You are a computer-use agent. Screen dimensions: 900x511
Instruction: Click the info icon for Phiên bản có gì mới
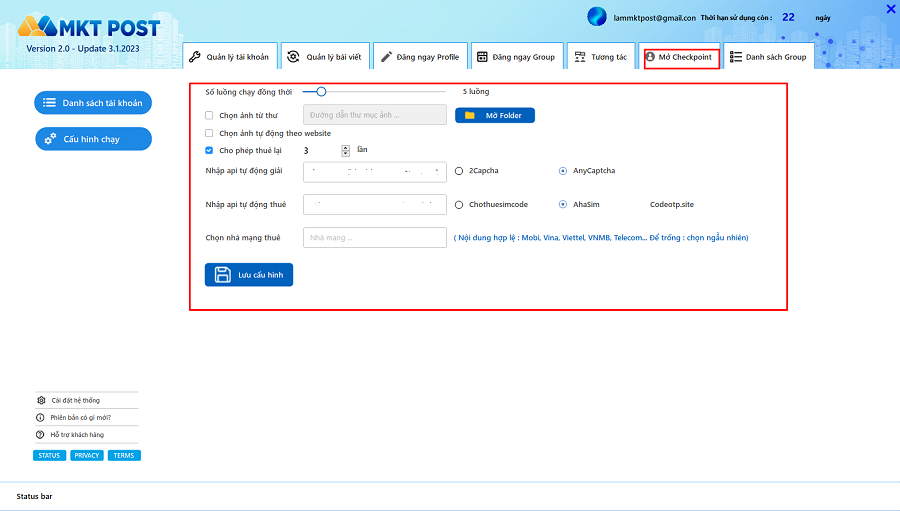[41, 417]
